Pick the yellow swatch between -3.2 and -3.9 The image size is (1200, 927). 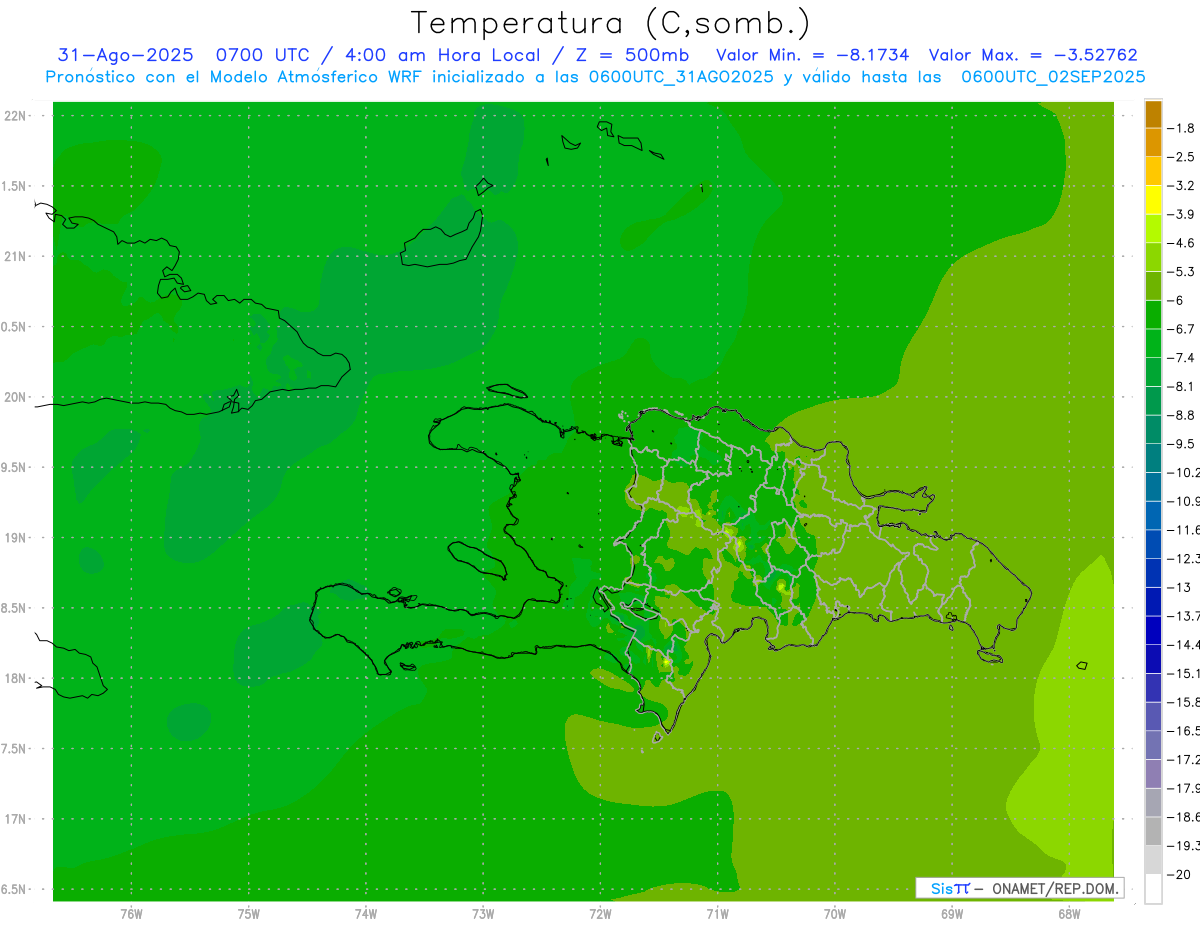click(x=1153, y=200)
